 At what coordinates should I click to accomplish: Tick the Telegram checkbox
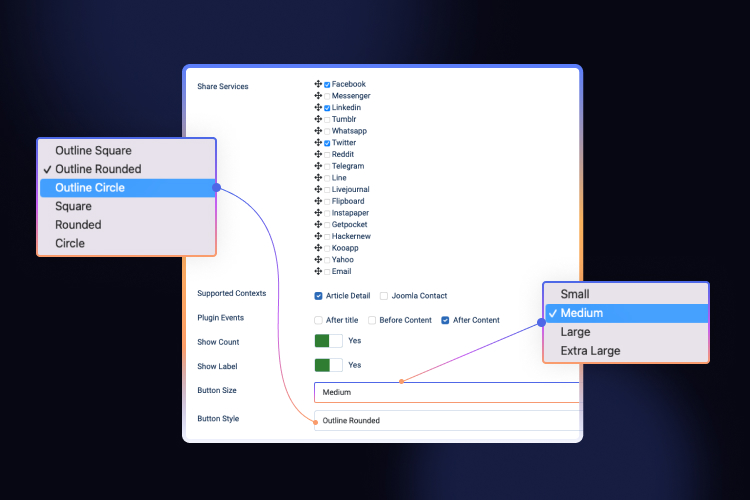coord(327,167)
